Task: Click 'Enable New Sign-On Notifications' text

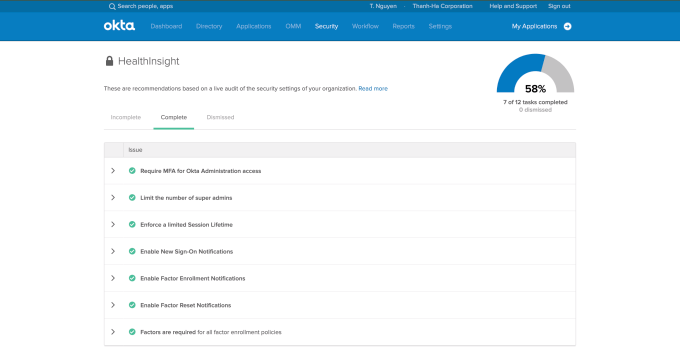Action: (186, 252)
